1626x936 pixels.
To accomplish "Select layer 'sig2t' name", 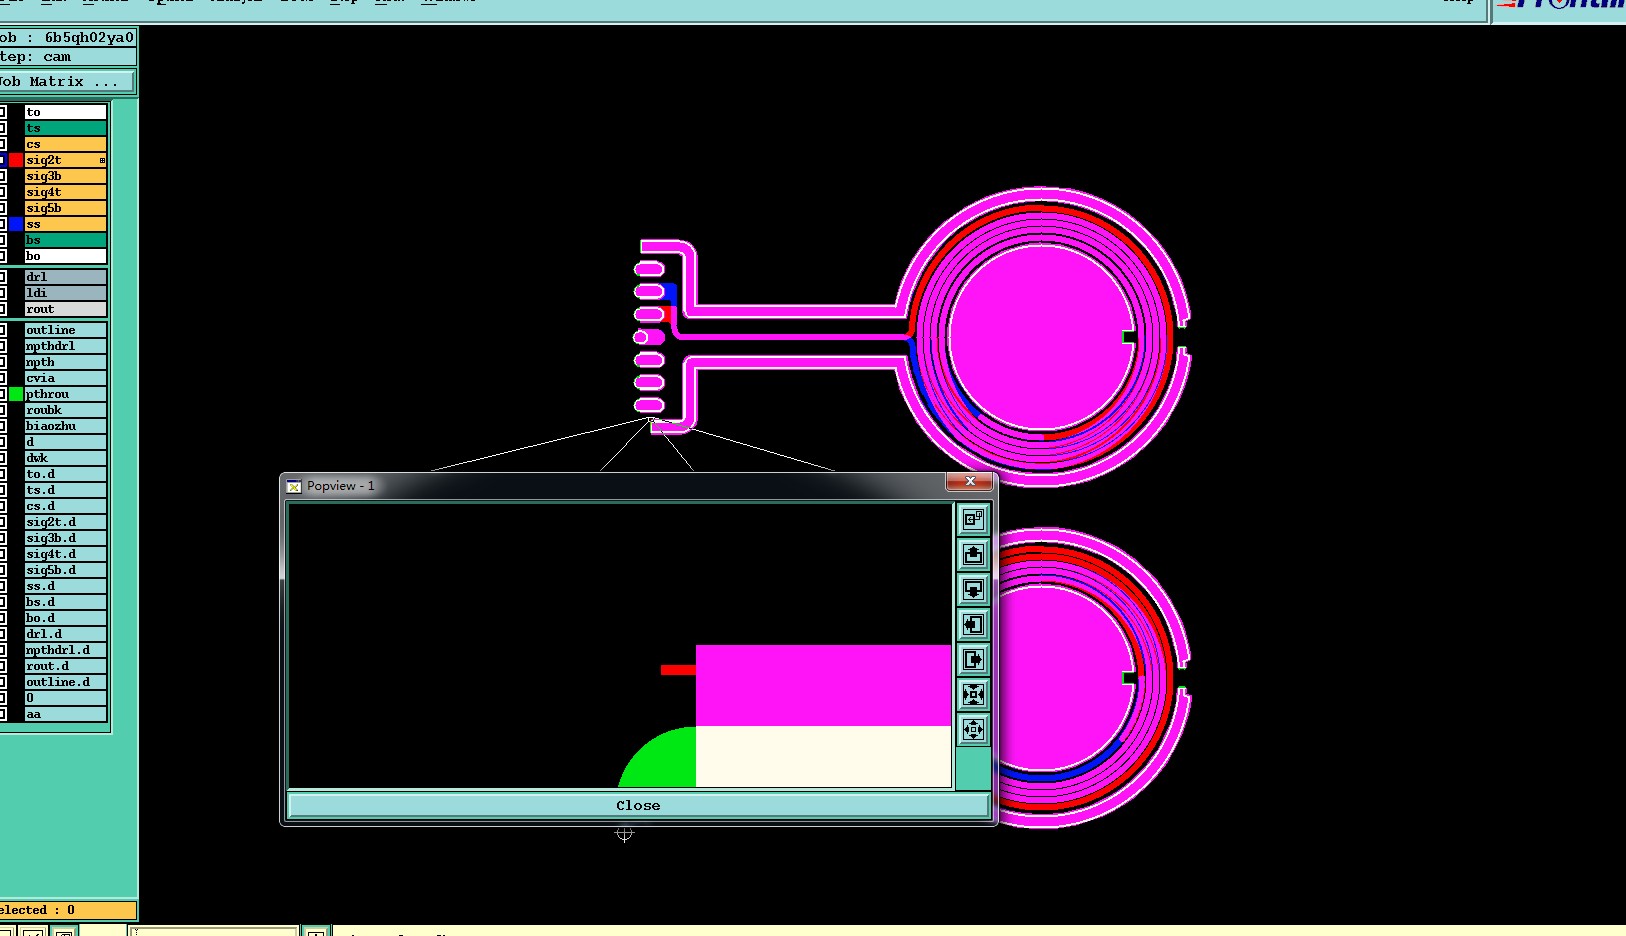I will click(x=65, y=160).
